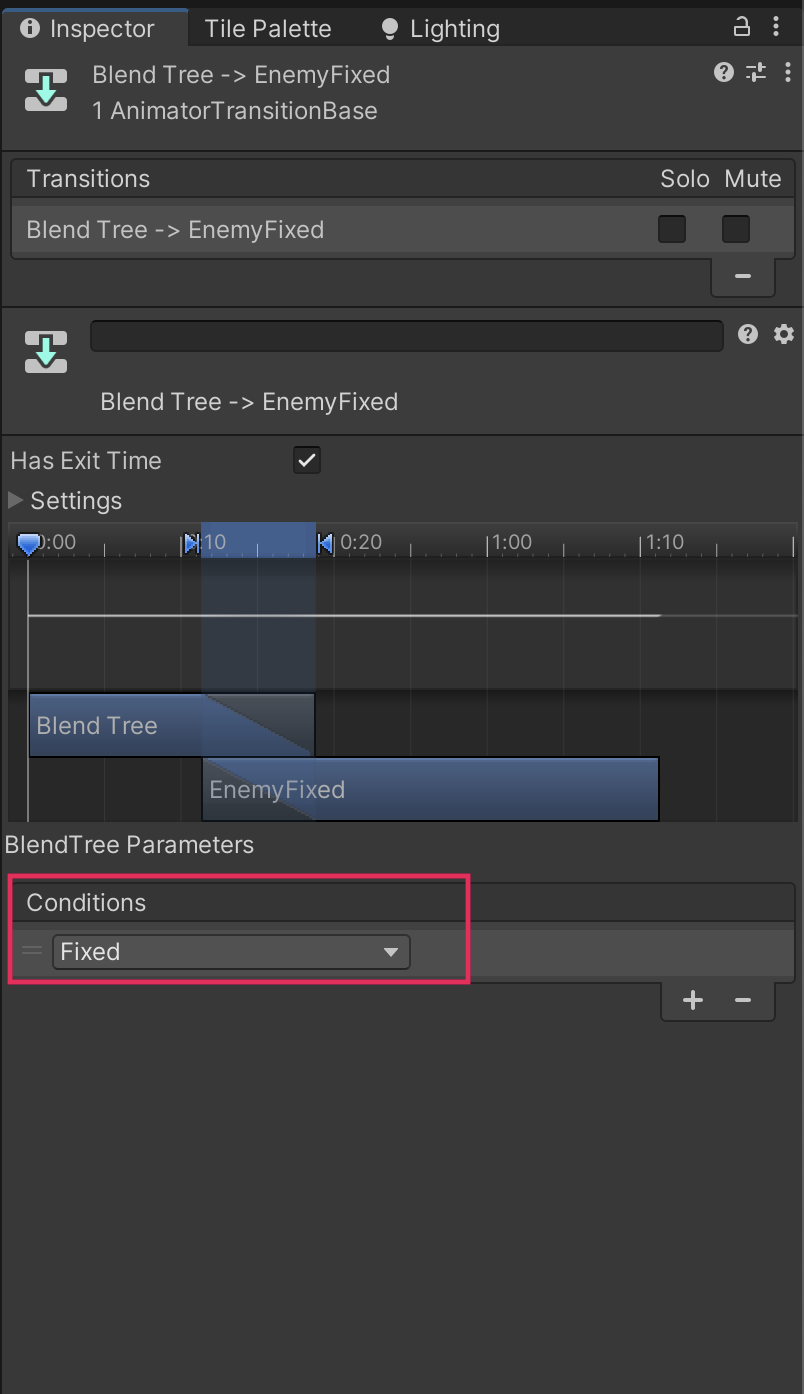Open the gear settings for the transition
Viewport: 804px width, 1394px height.
coord(784,334)
